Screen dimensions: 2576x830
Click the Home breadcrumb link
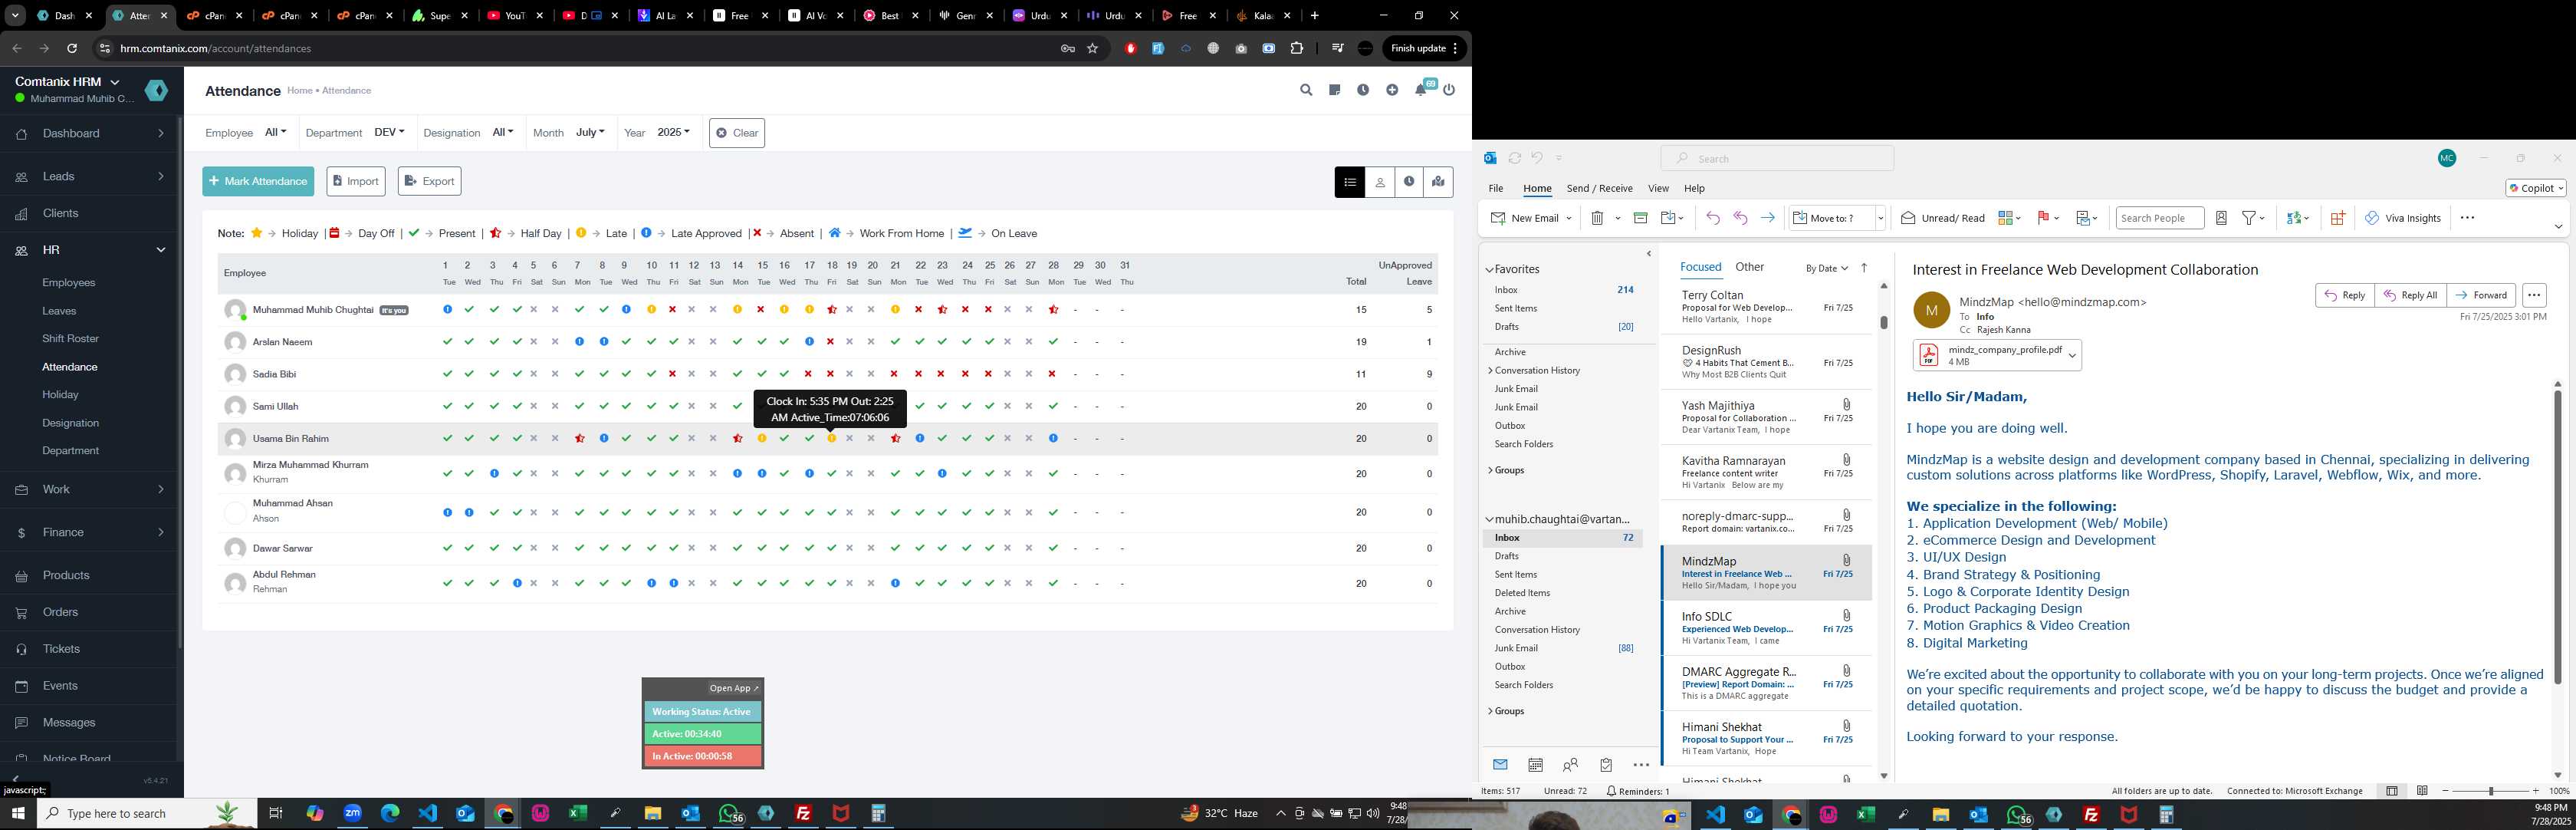(x=299, y=91)
